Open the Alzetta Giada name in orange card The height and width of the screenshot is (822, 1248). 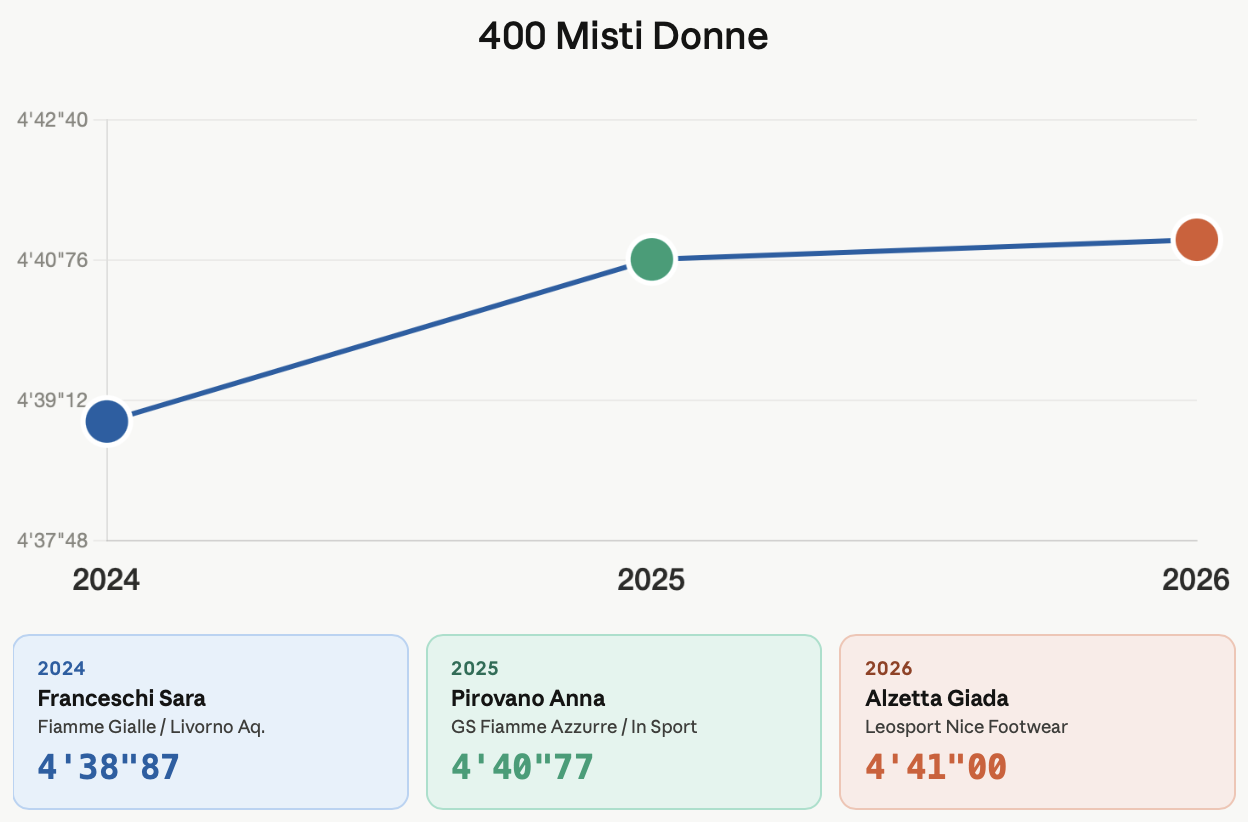coord(936,698)
